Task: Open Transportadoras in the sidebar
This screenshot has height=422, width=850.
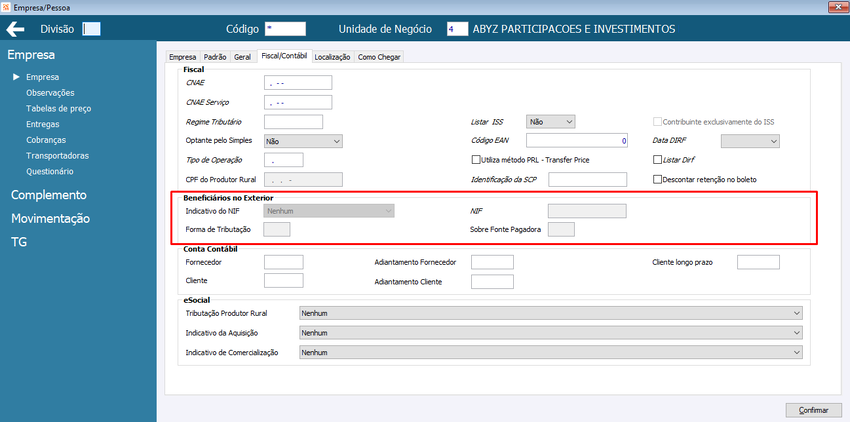Action: pyautogui.click(x=57, y=156)
